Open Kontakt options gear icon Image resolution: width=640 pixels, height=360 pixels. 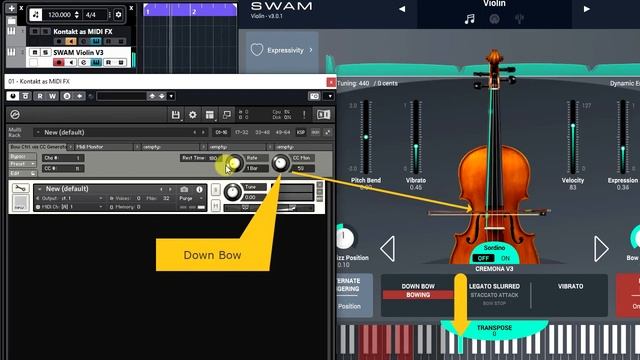point(193,115)
